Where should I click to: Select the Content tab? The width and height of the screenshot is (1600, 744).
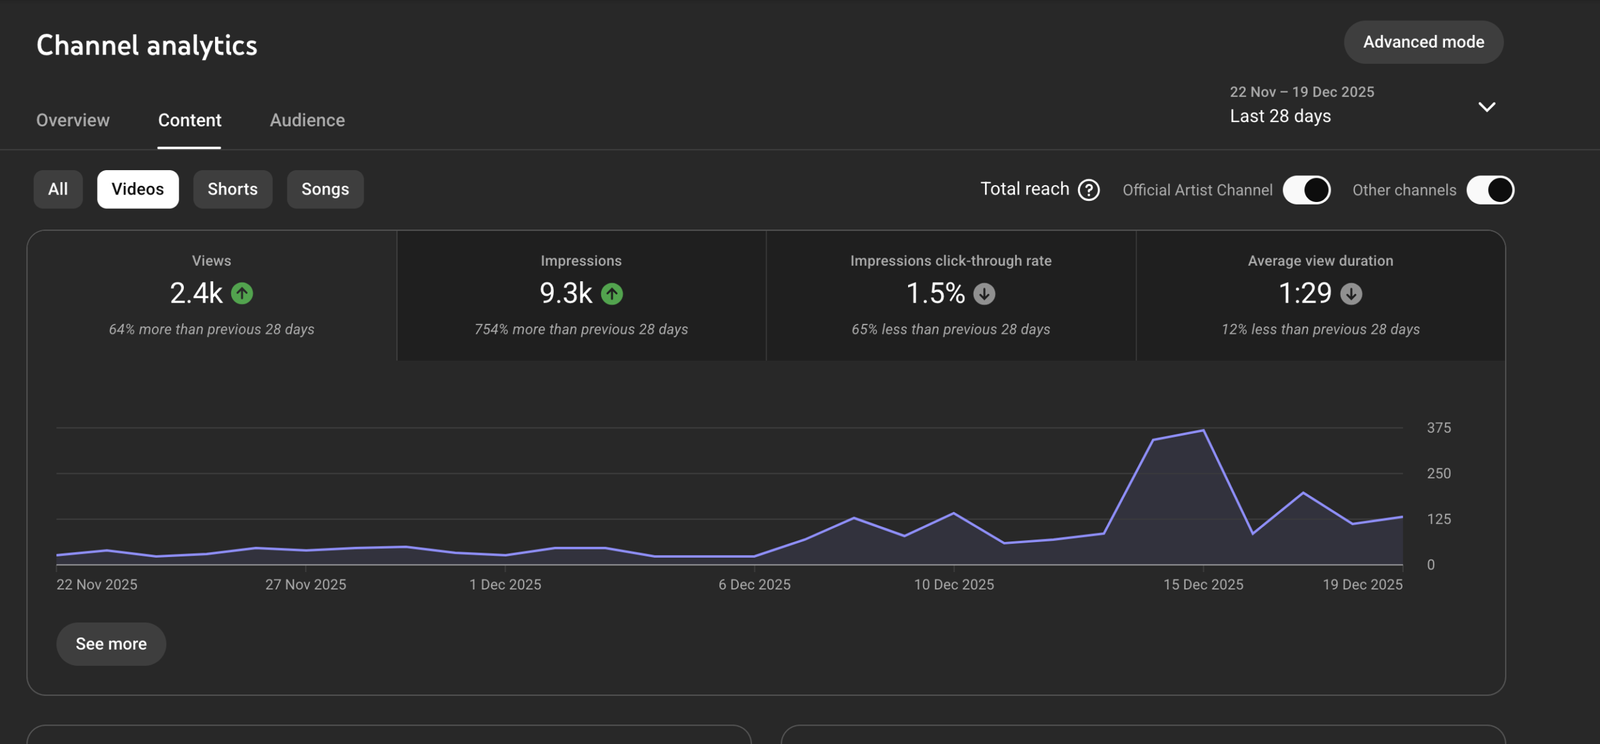(189, 120)
